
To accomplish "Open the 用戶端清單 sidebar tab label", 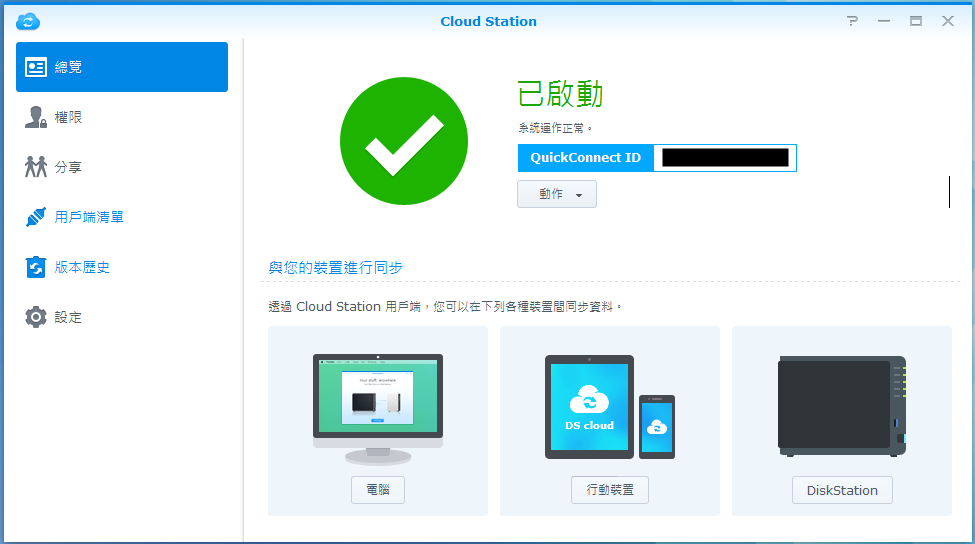I will coord(89,217).
